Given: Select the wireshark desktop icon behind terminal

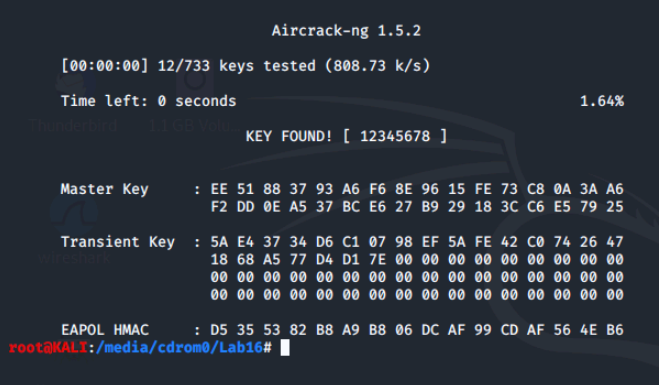Looking at the screenshot, I should [74, 231].
